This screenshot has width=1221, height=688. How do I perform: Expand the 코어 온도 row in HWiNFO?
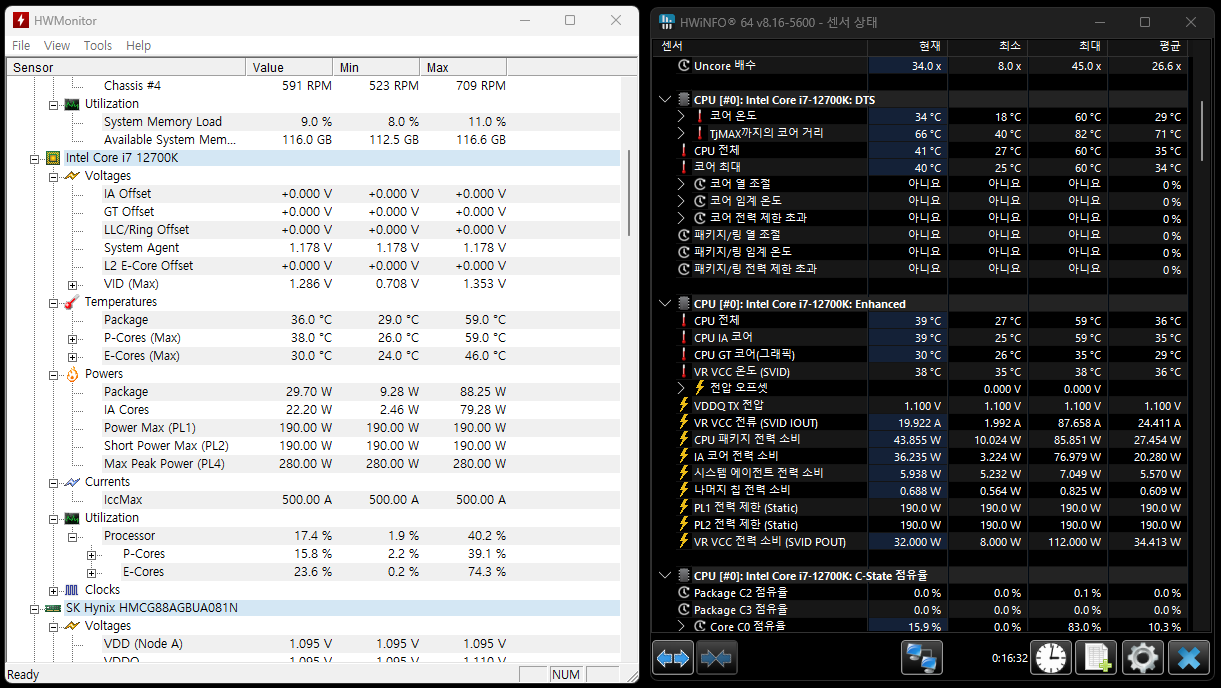(x=681, y=116)
